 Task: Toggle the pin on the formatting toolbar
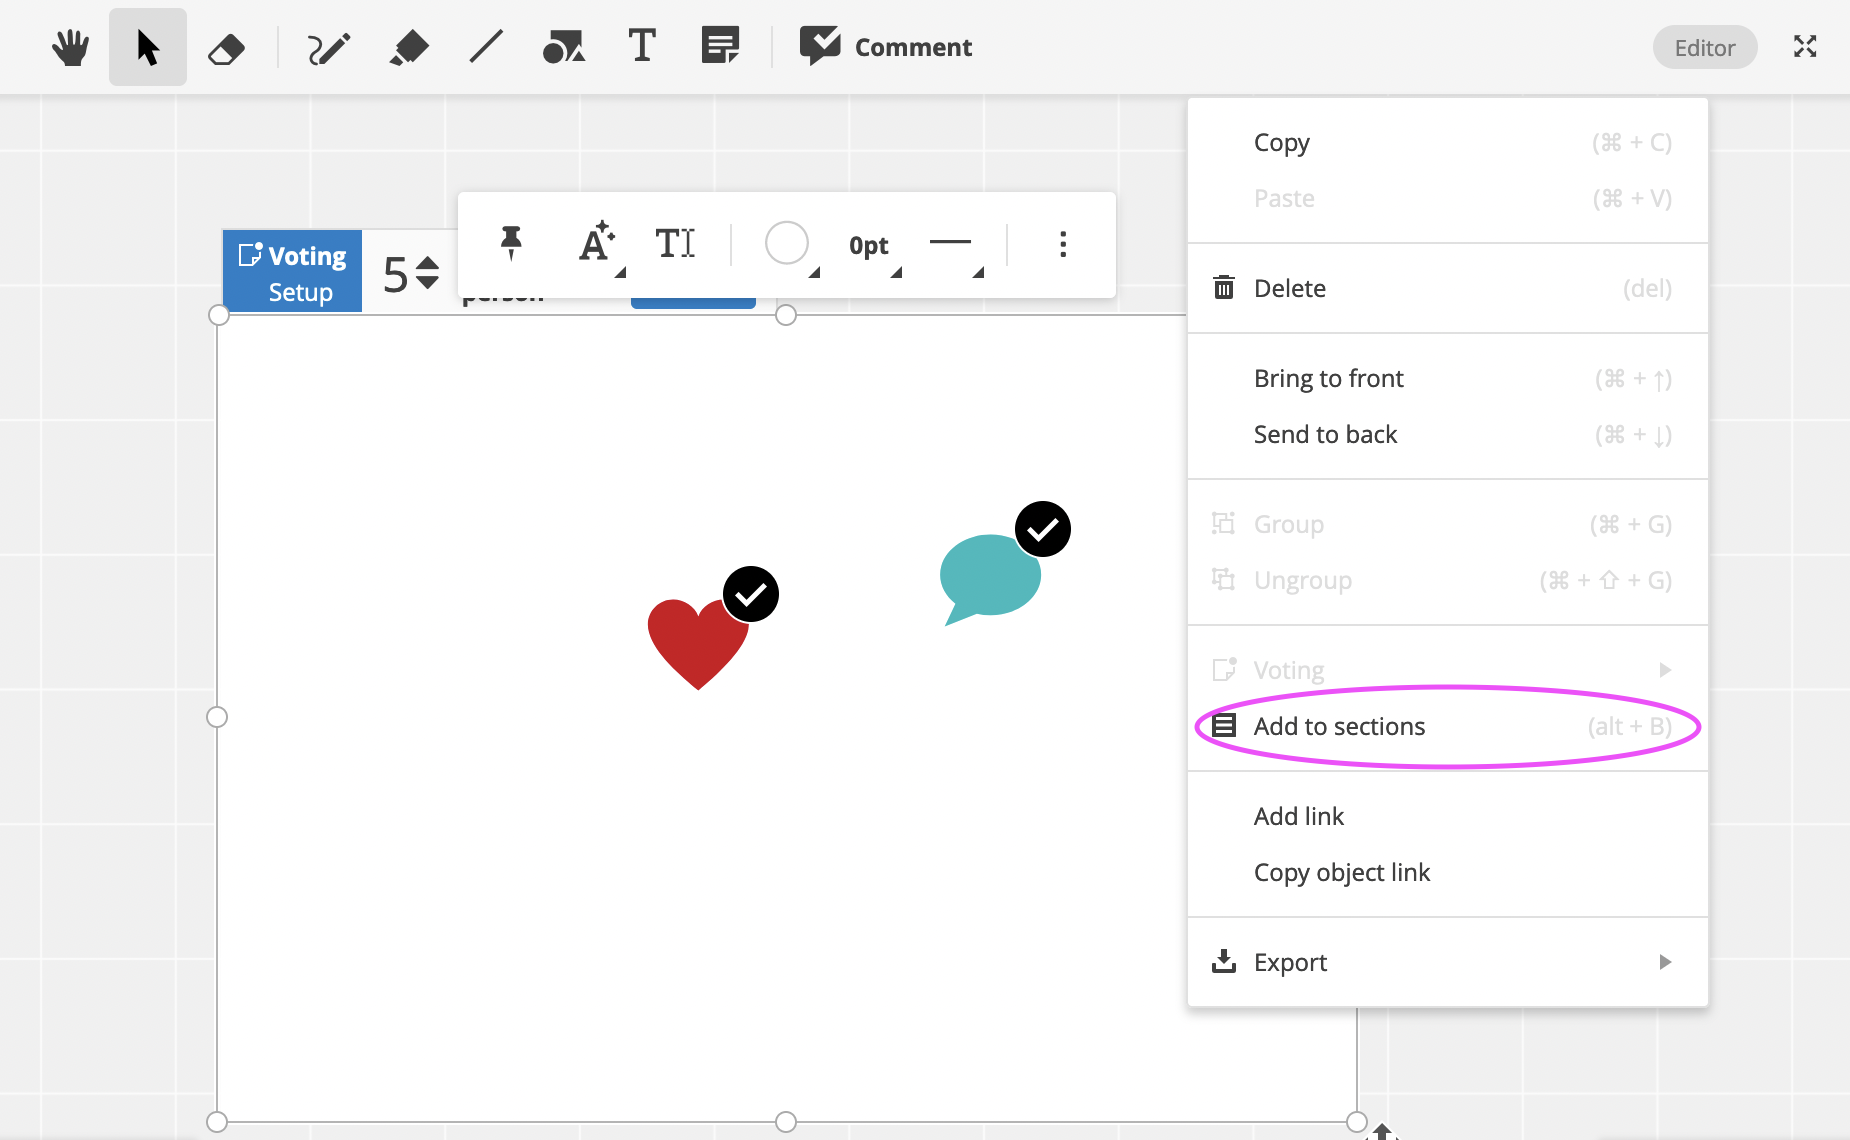511,244
